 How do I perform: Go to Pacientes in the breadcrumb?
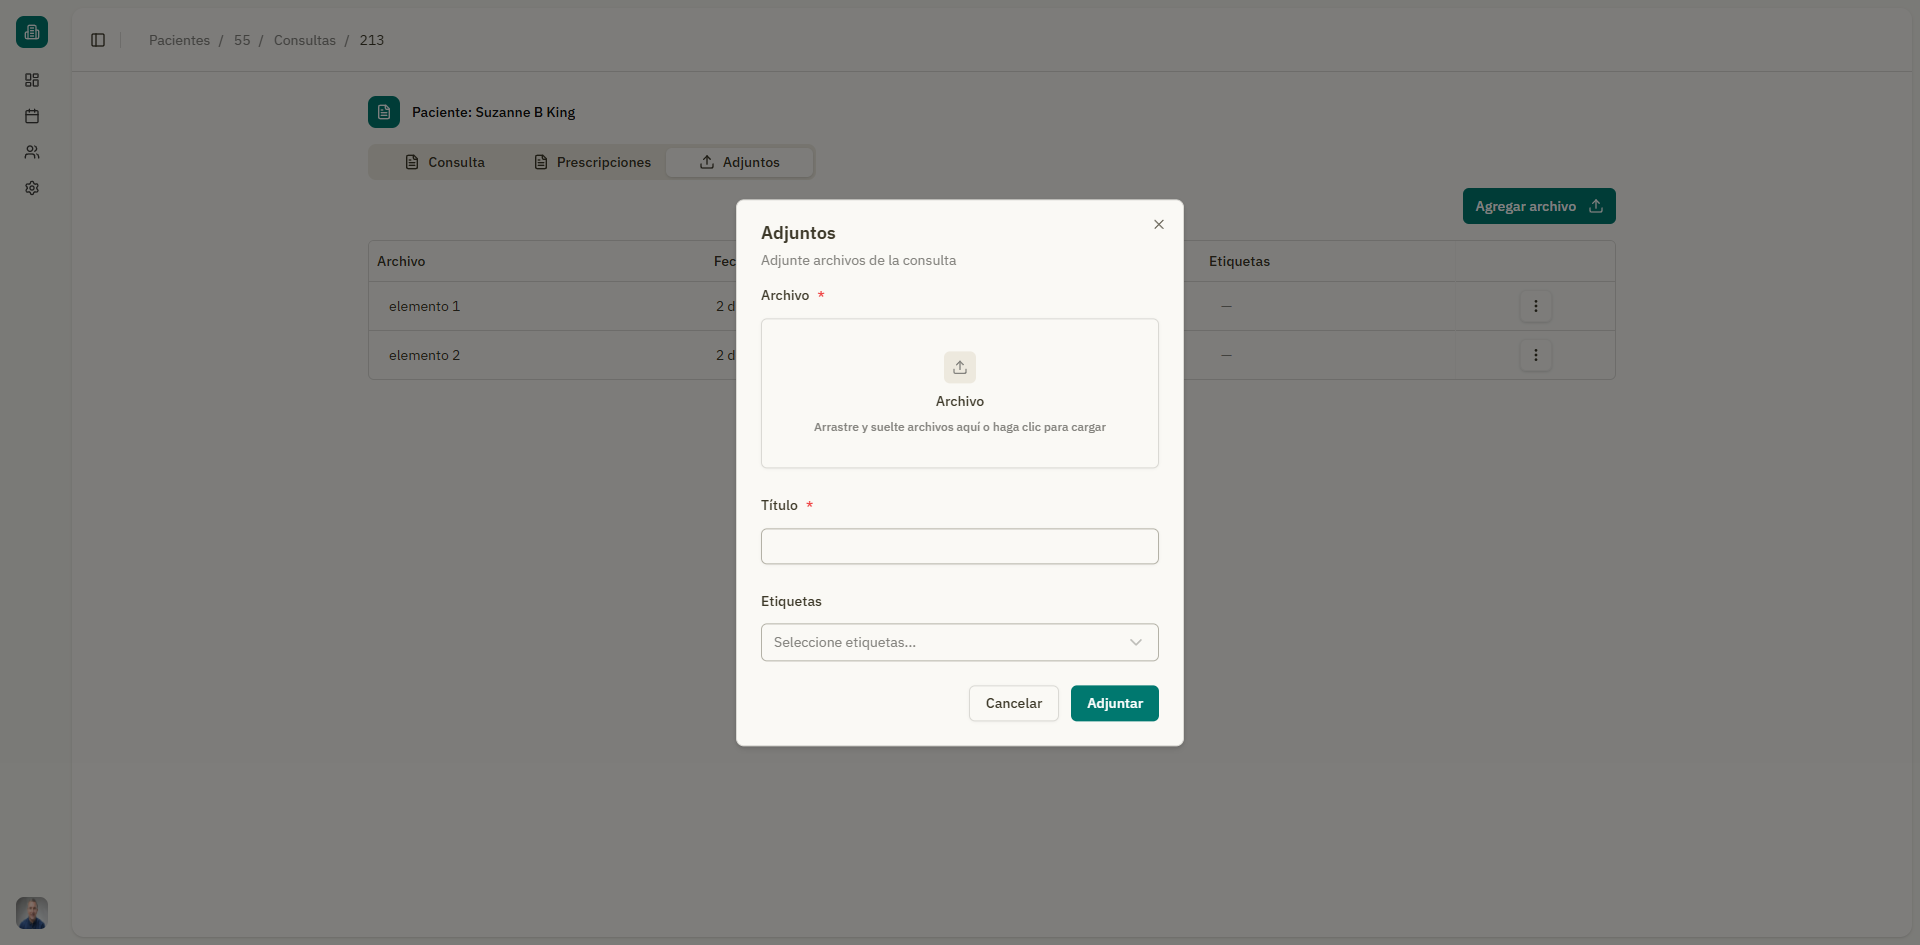[179, 40]
